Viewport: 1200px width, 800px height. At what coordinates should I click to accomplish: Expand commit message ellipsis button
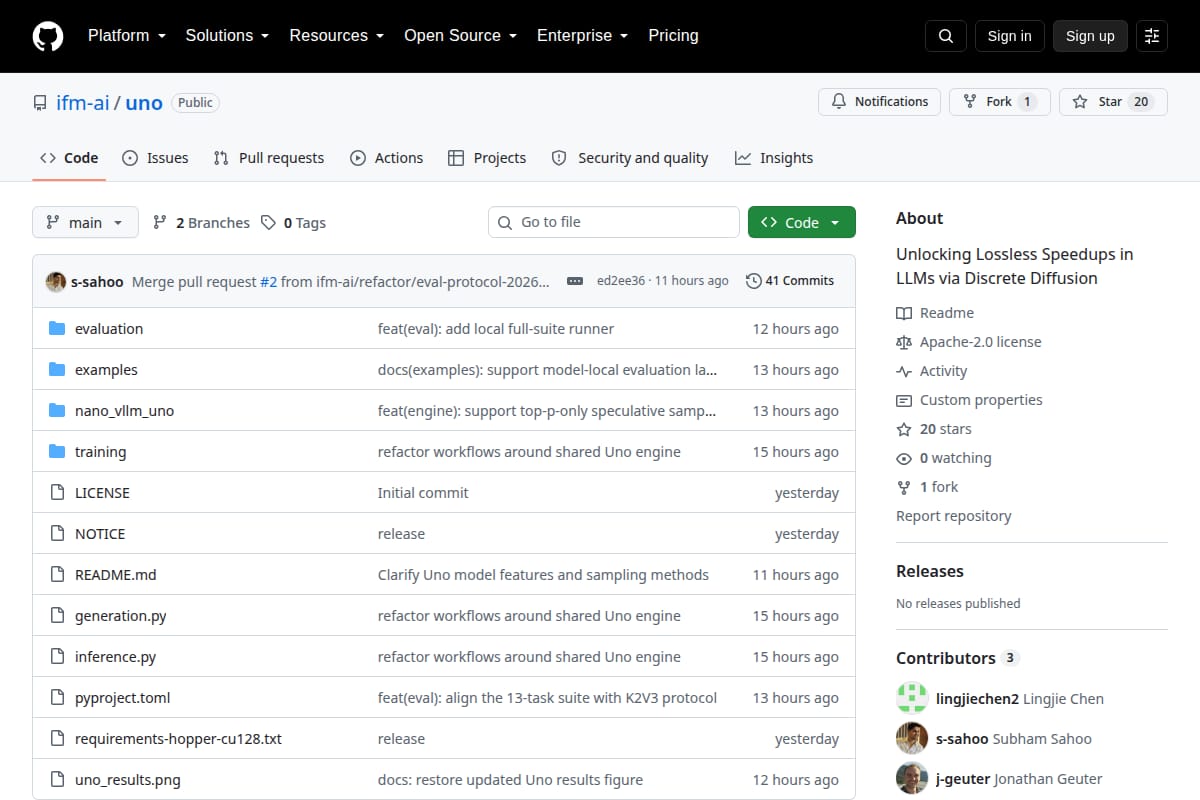(x=575, y=281)
